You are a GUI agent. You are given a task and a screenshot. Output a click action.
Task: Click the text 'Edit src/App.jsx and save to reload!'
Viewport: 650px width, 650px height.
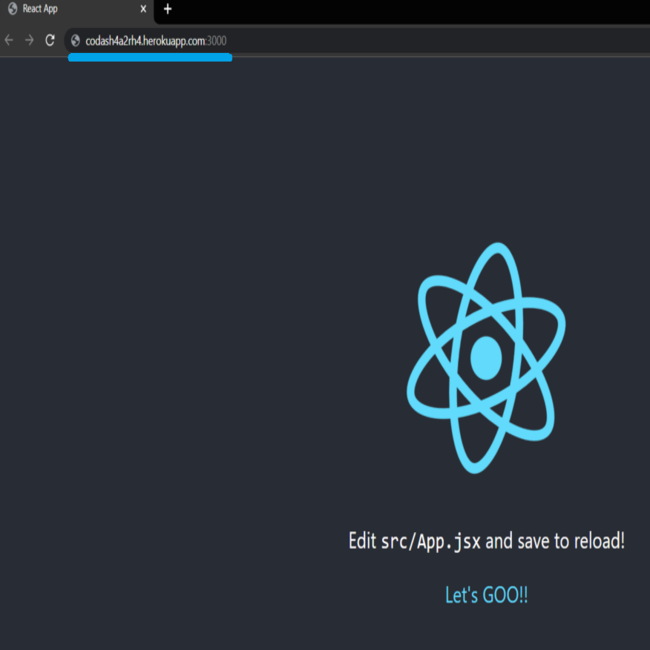(486, 541)
